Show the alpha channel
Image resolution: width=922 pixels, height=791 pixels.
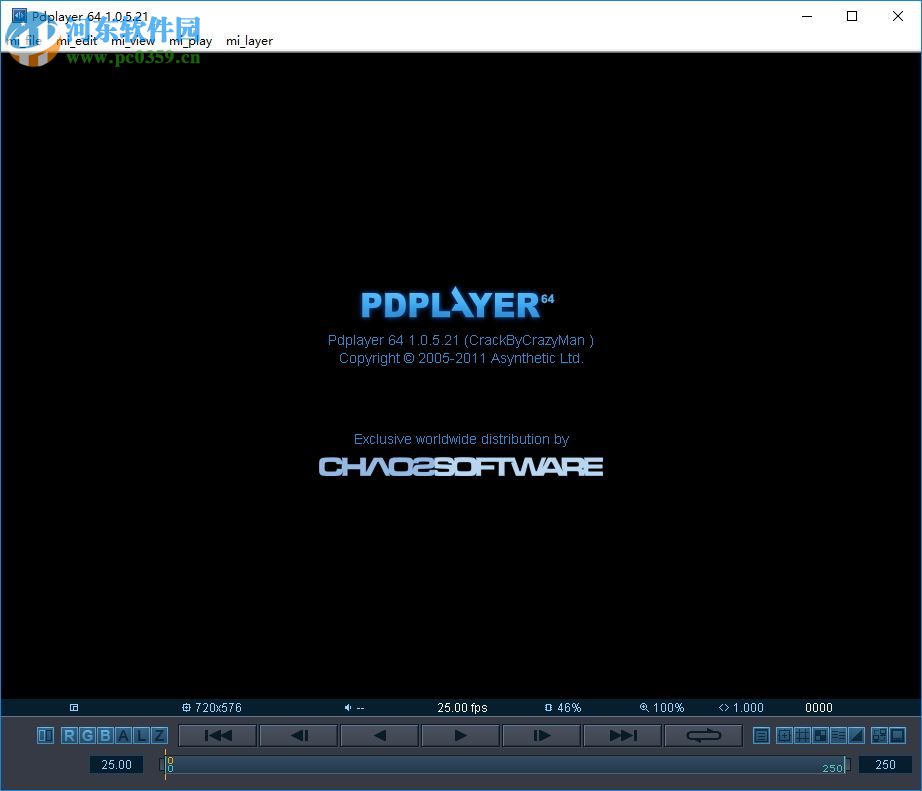tap(123, 735)
